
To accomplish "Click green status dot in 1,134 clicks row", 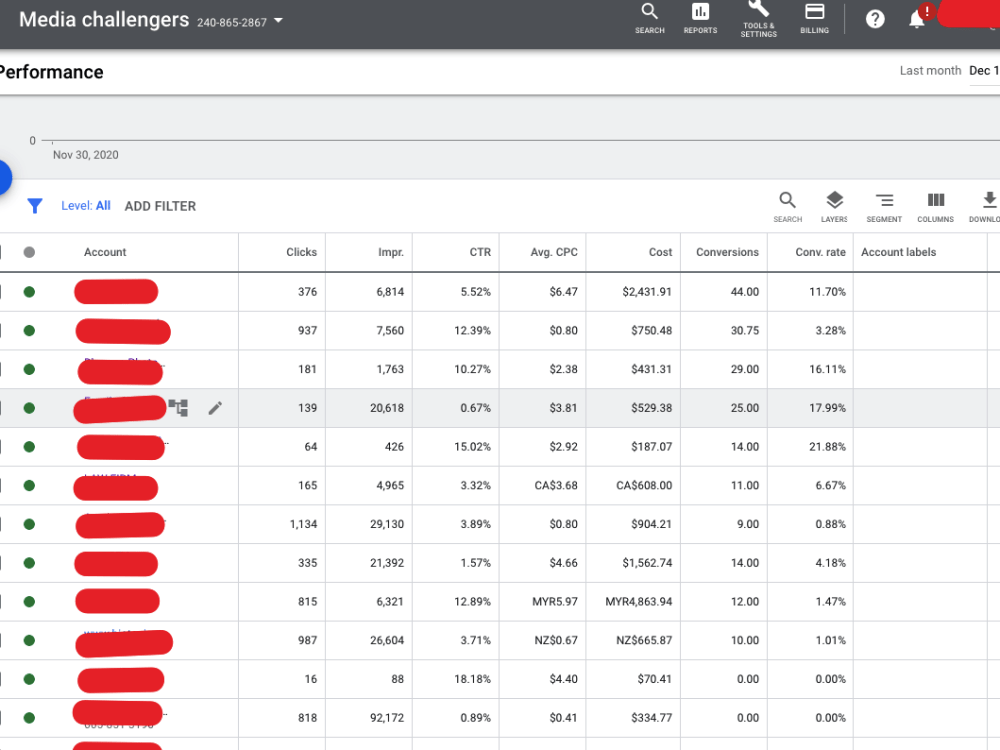I will click(29, 524).
